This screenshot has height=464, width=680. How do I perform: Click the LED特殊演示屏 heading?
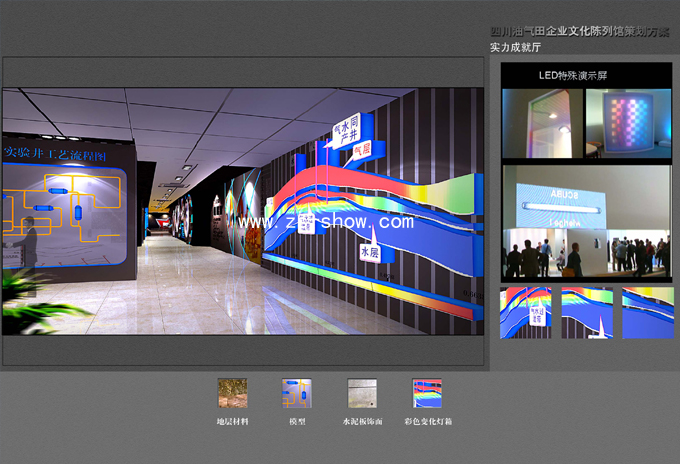[573, 75]
